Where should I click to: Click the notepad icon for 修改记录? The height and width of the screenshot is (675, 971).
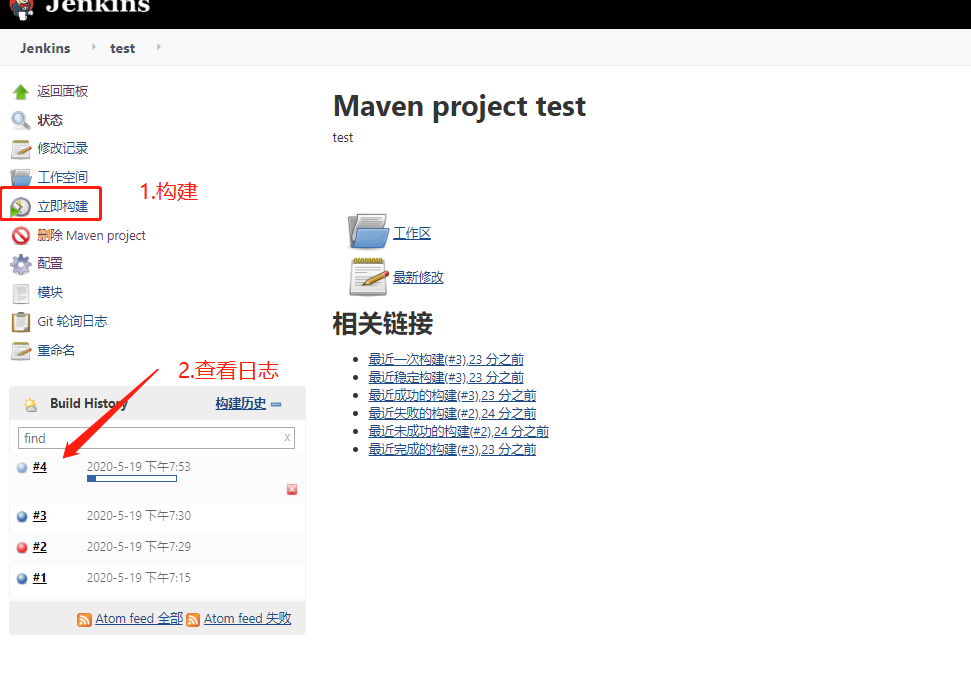click(x=20, y=149)
